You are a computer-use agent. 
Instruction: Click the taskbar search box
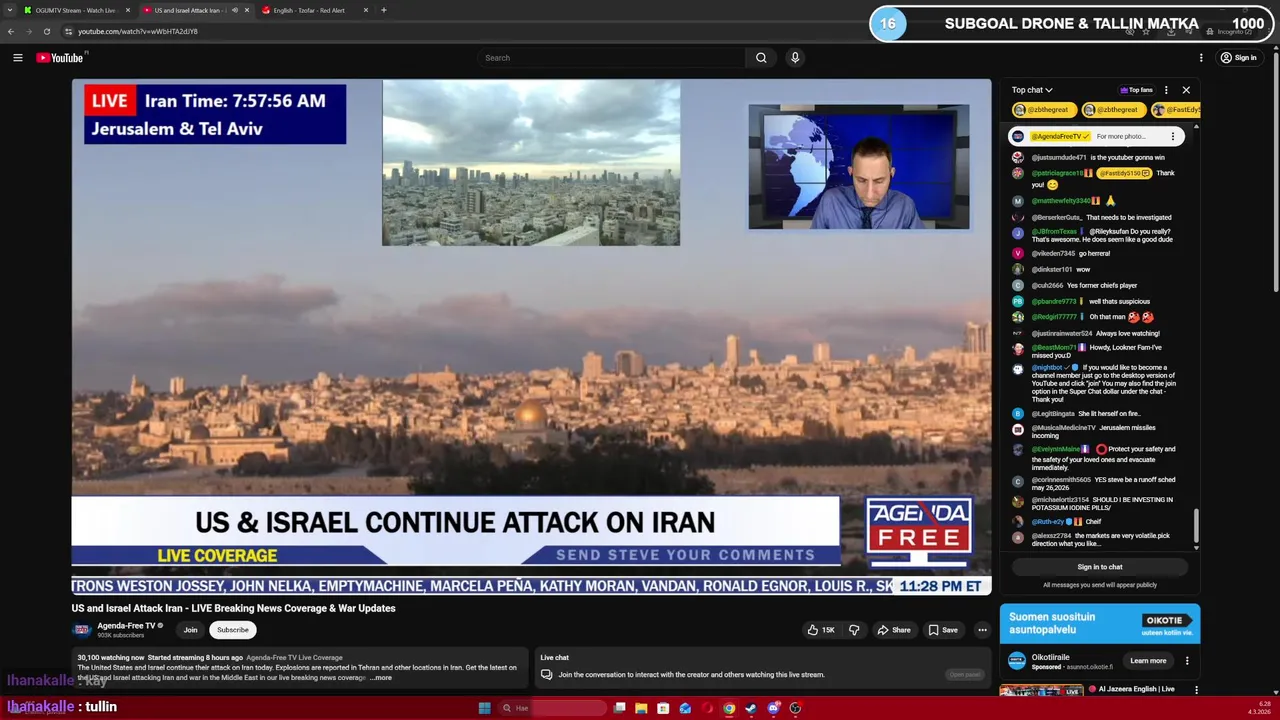pos(553,708)
